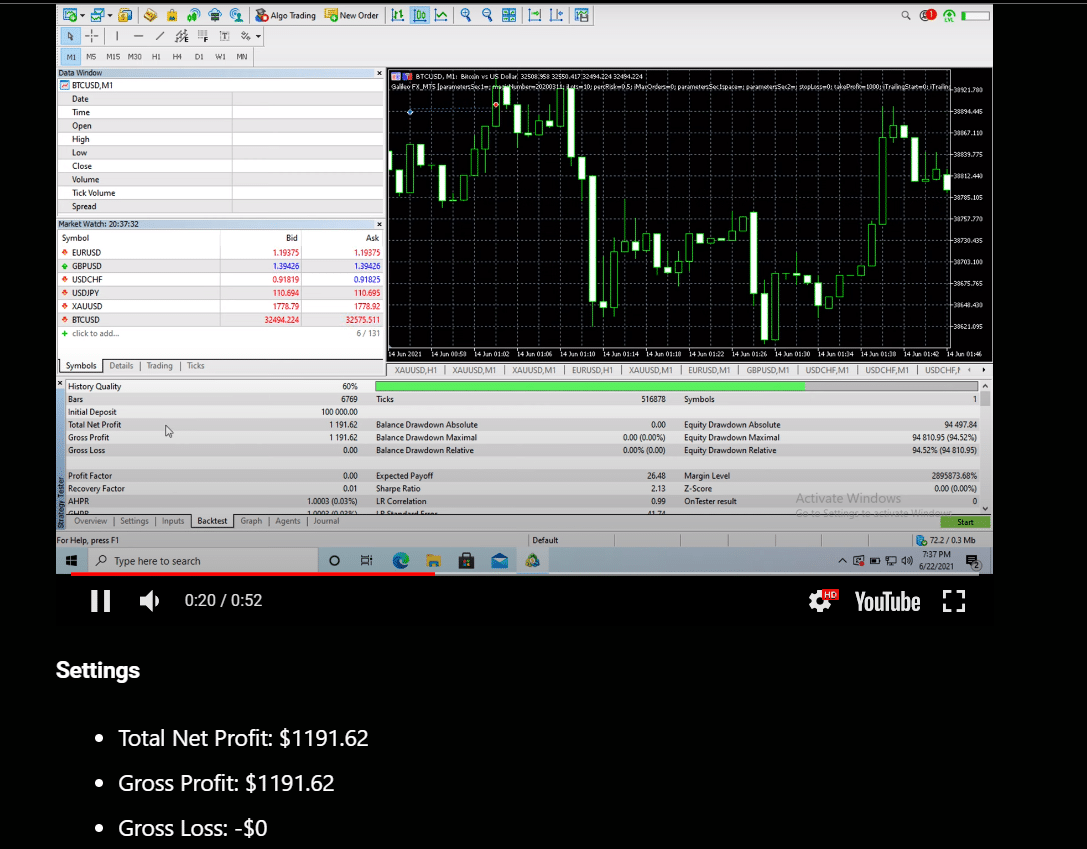
Task: Open the new chart dropdown arrow
Action: click(x=83, y=16)
